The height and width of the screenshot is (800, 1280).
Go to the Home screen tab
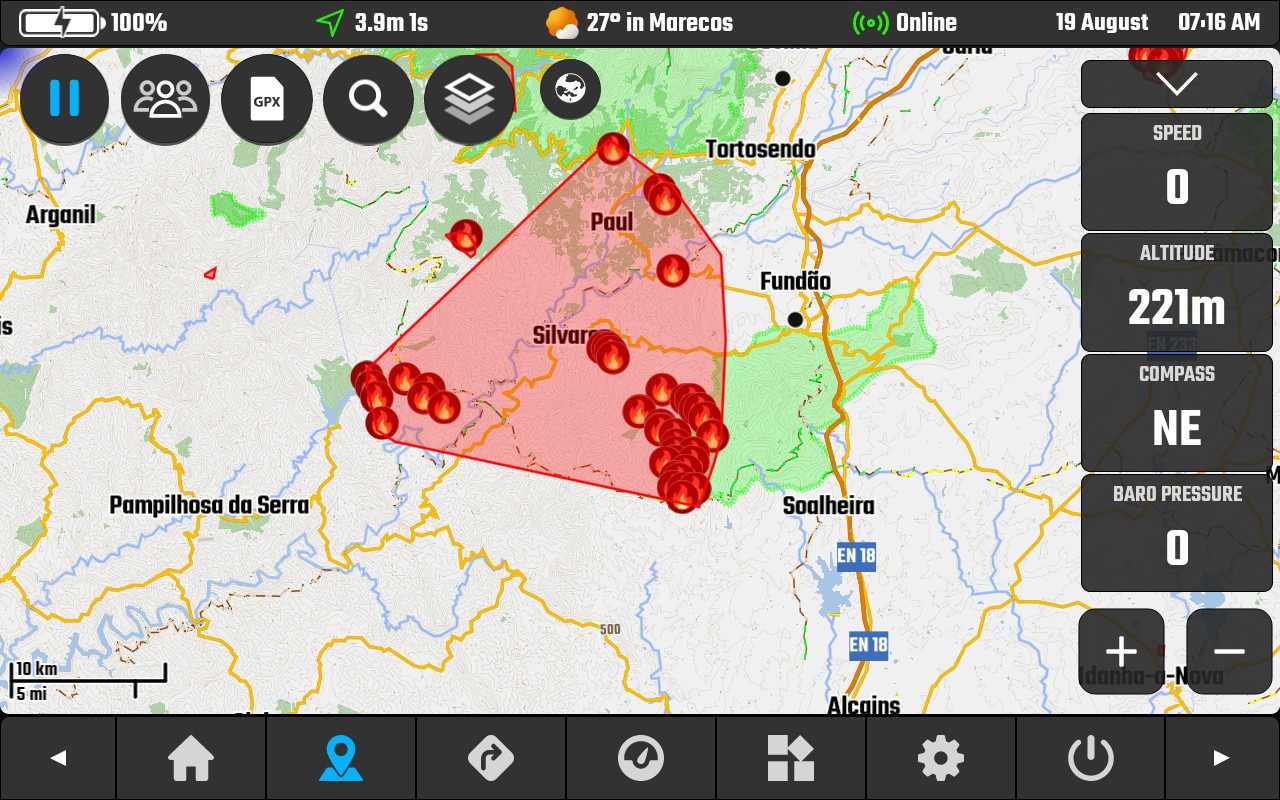tap(191, 758)
